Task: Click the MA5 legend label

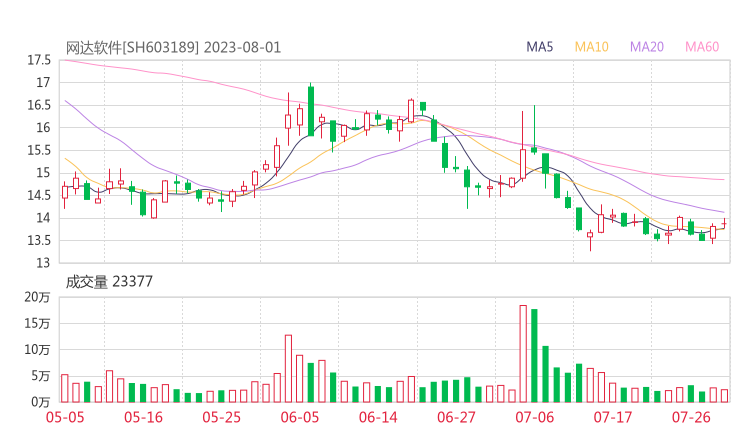Action: coord(539,47)
